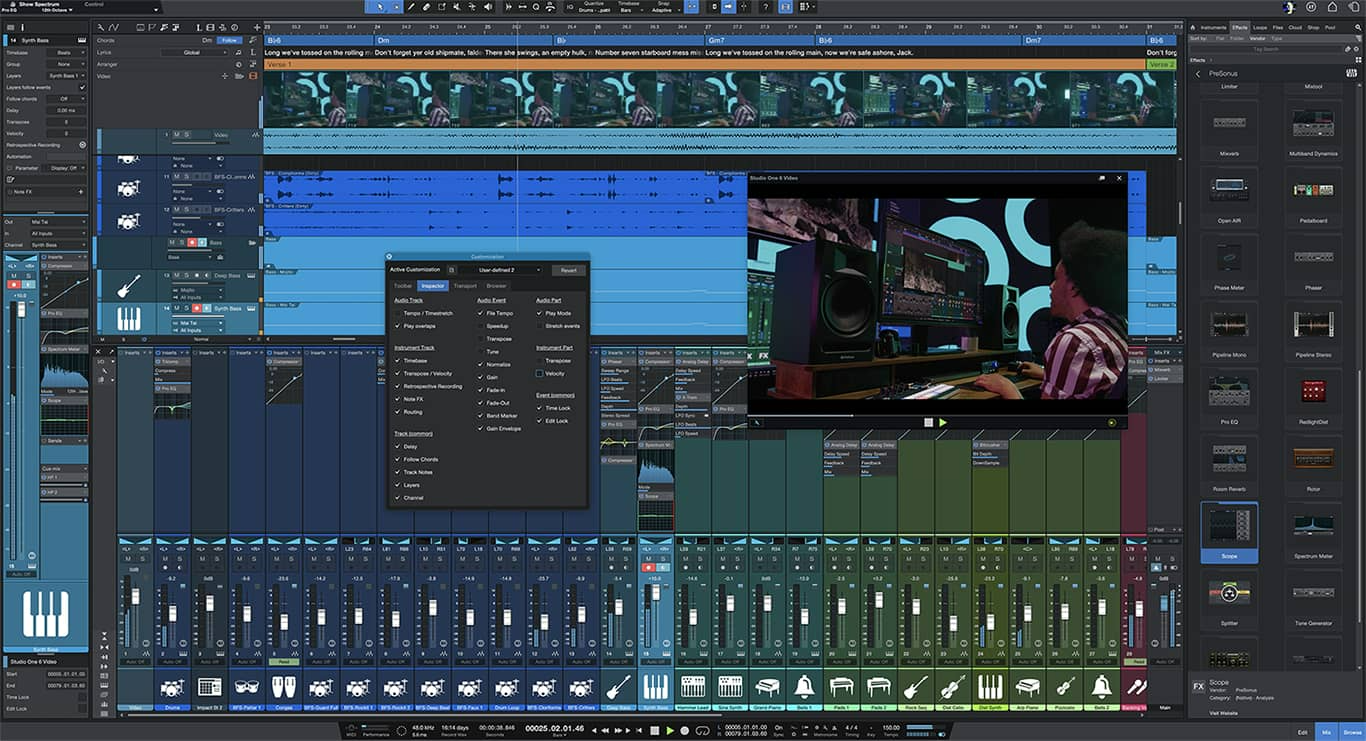Click the green play button in the transport bar
Screen dimensions: 1366x741
pos(670,731)
